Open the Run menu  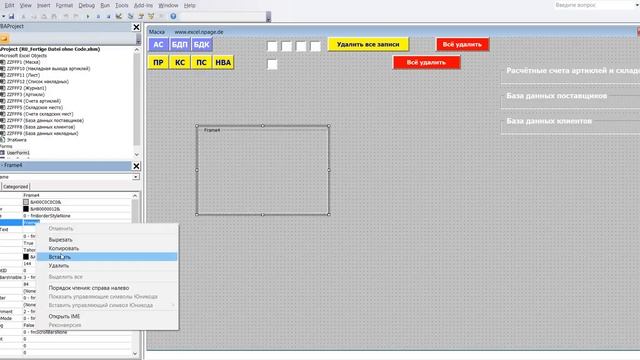(x=105, y=5)
